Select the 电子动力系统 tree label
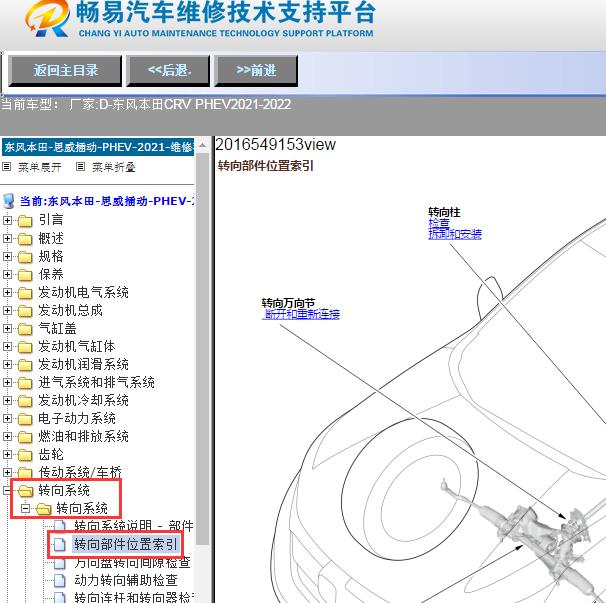Viewport: 606px width, 603px height. [77, 418]
